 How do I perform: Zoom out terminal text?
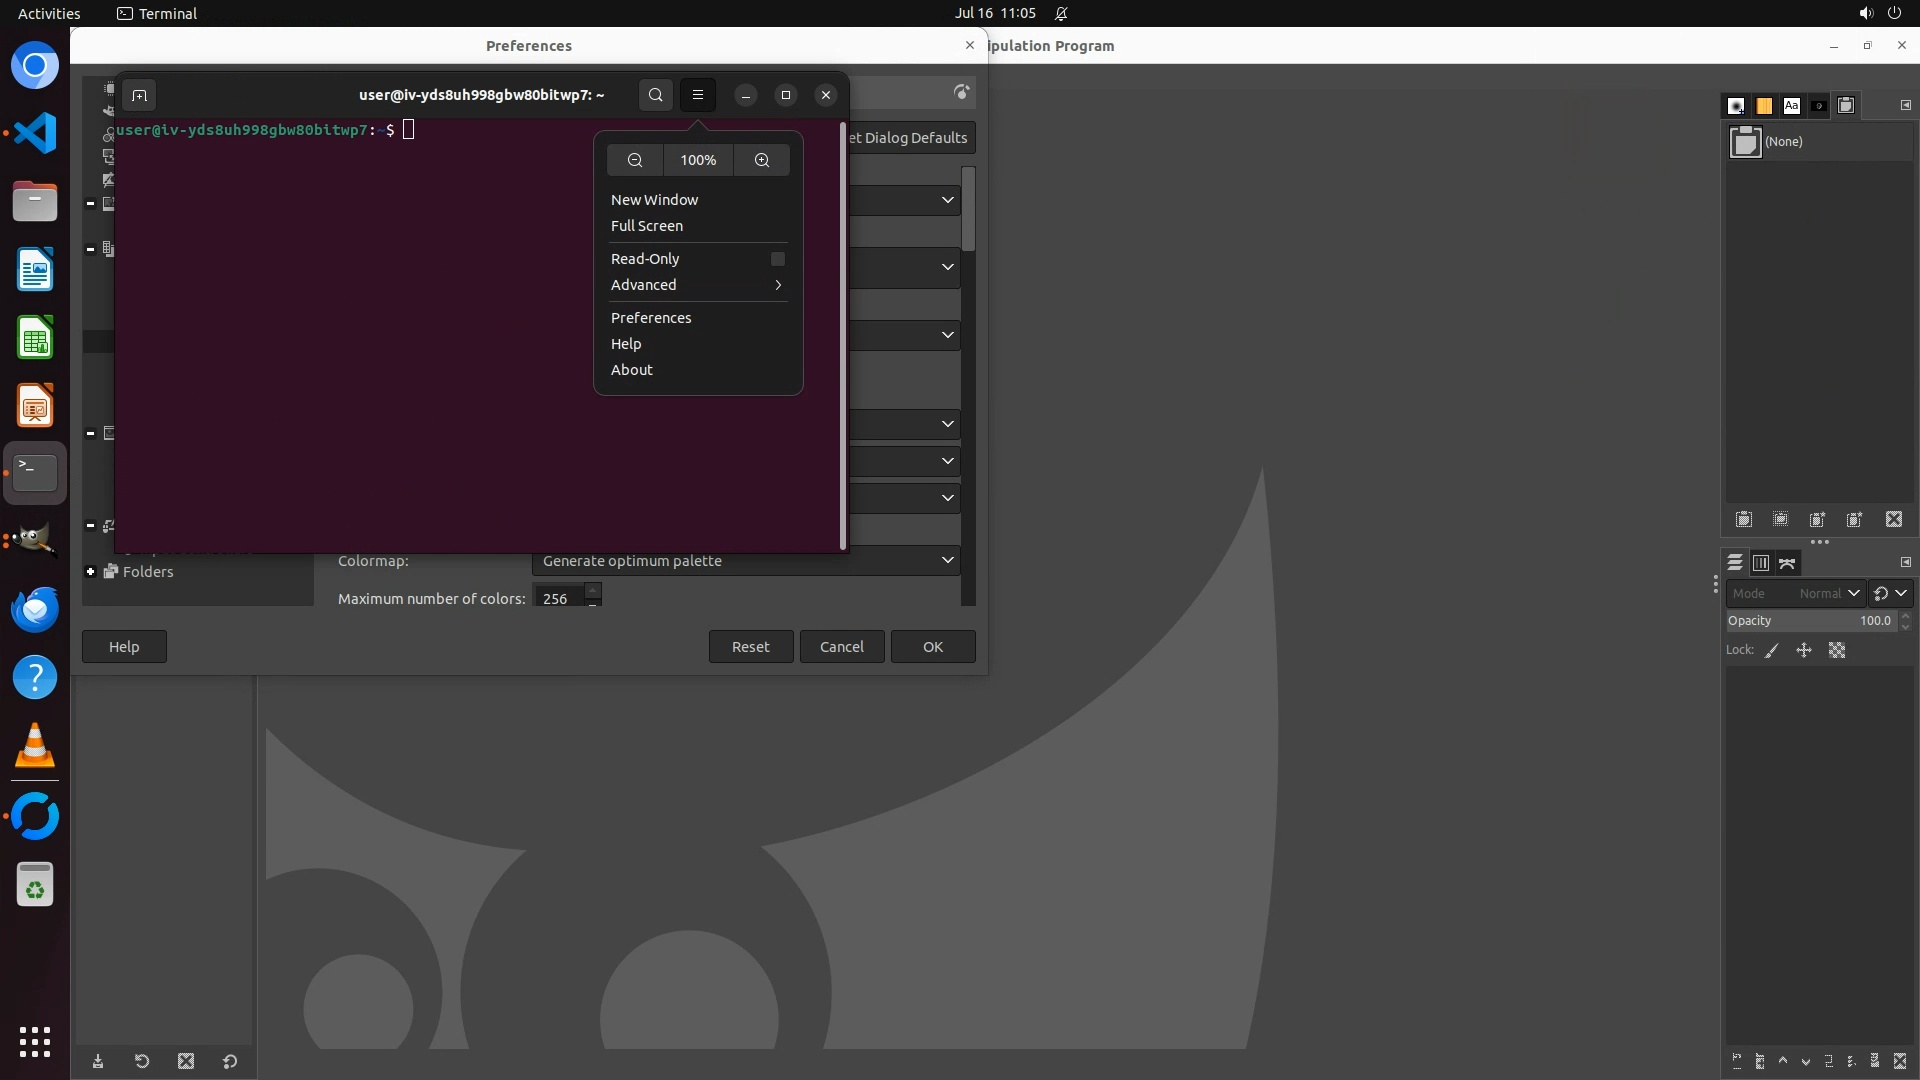click(x=635, y=160)
